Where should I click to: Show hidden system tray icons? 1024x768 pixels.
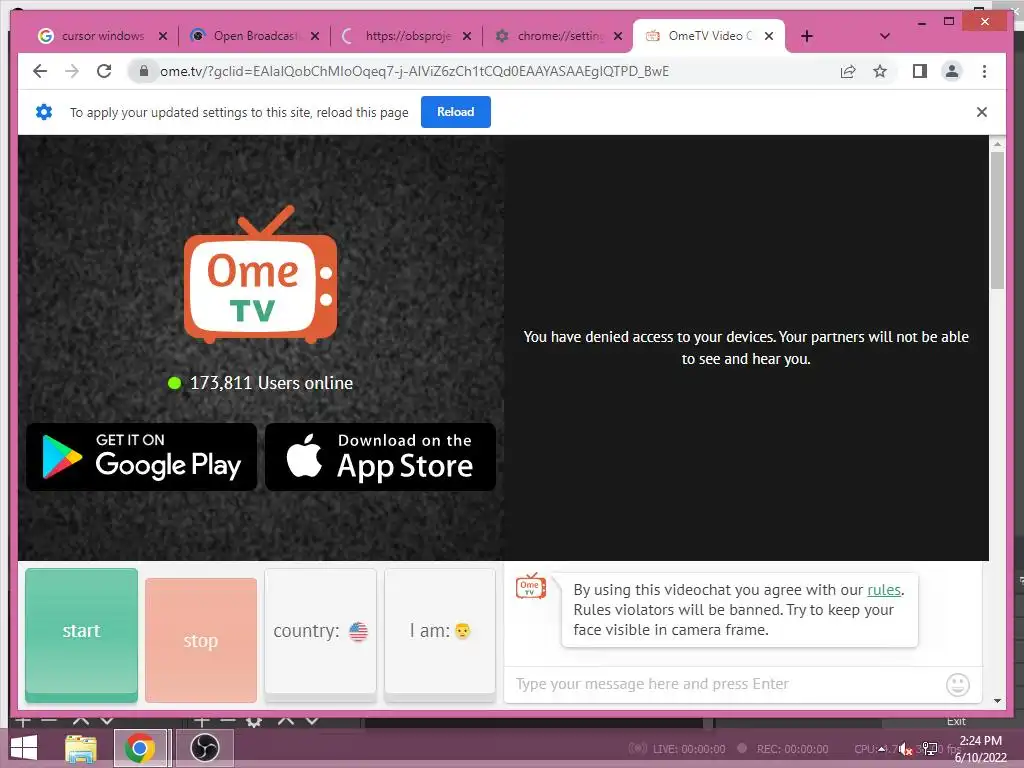coord(882,748)
